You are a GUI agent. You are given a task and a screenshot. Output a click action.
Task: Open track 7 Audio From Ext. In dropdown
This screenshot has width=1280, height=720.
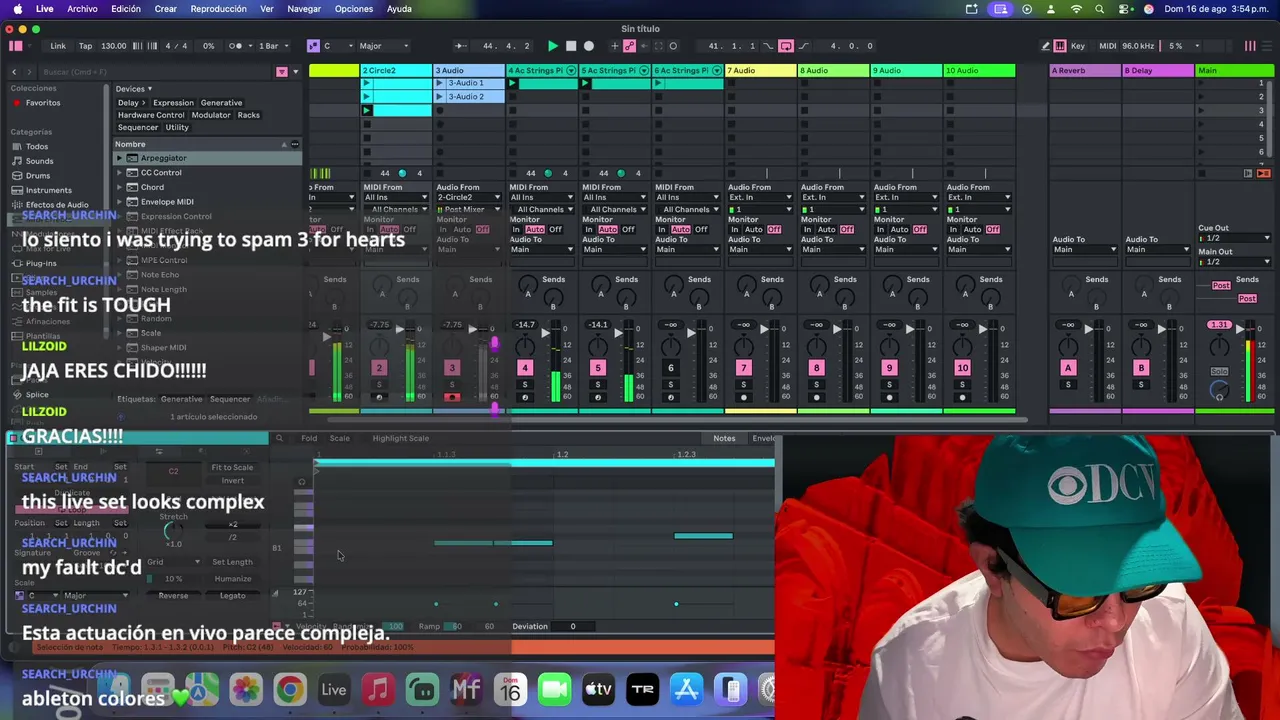click(x=761, y=198)
